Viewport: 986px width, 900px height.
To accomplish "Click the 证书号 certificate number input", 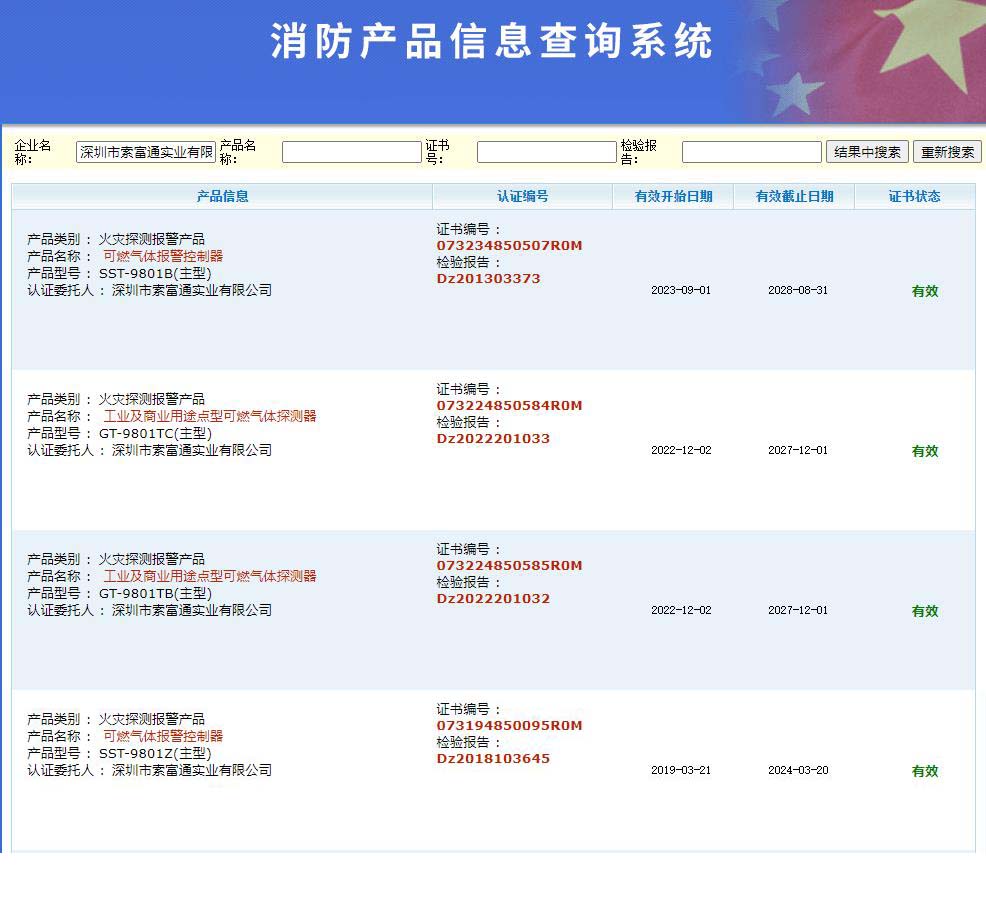I will tap(546, 152).
